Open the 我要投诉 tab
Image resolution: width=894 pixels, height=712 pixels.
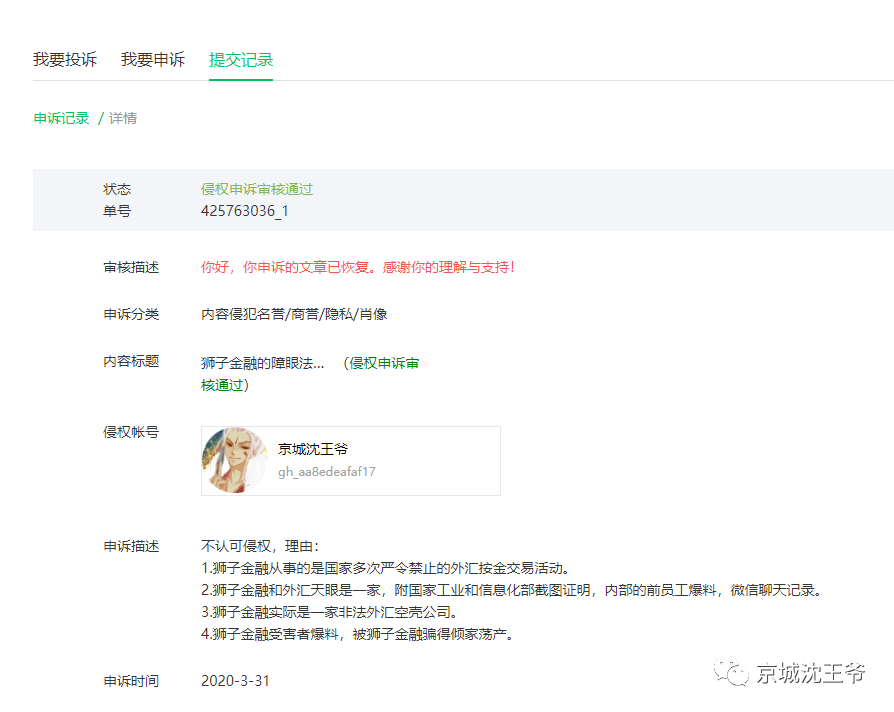pos(65,59)
